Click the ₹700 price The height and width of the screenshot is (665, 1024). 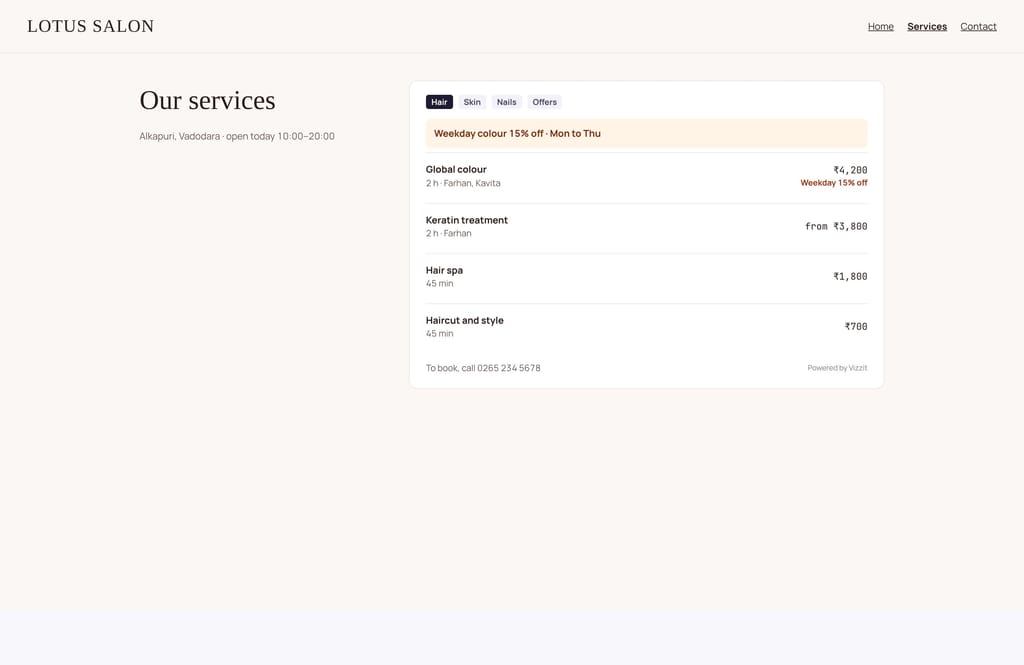click(x=856, y=327)
